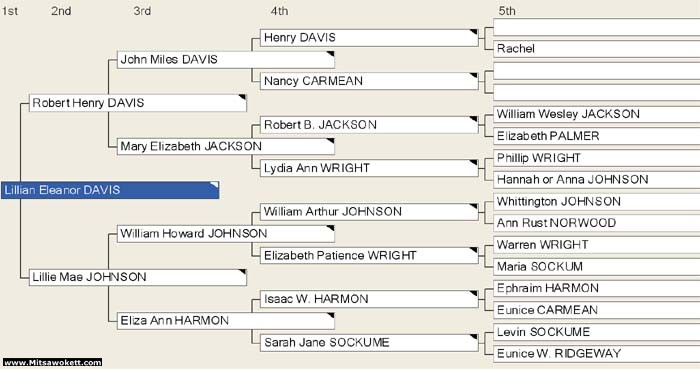This screenshot has width=700, height=369.
Task: Expand Mary Elizabeth JACKSON via corner triangle
Action: [330, 141]
